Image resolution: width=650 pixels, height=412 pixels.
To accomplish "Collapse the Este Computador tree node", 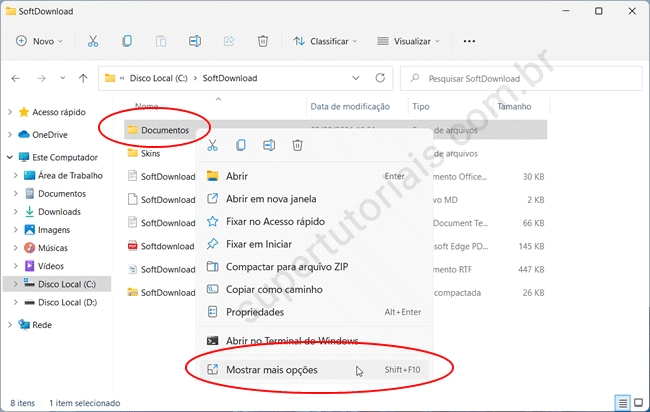I will [9, 157].
